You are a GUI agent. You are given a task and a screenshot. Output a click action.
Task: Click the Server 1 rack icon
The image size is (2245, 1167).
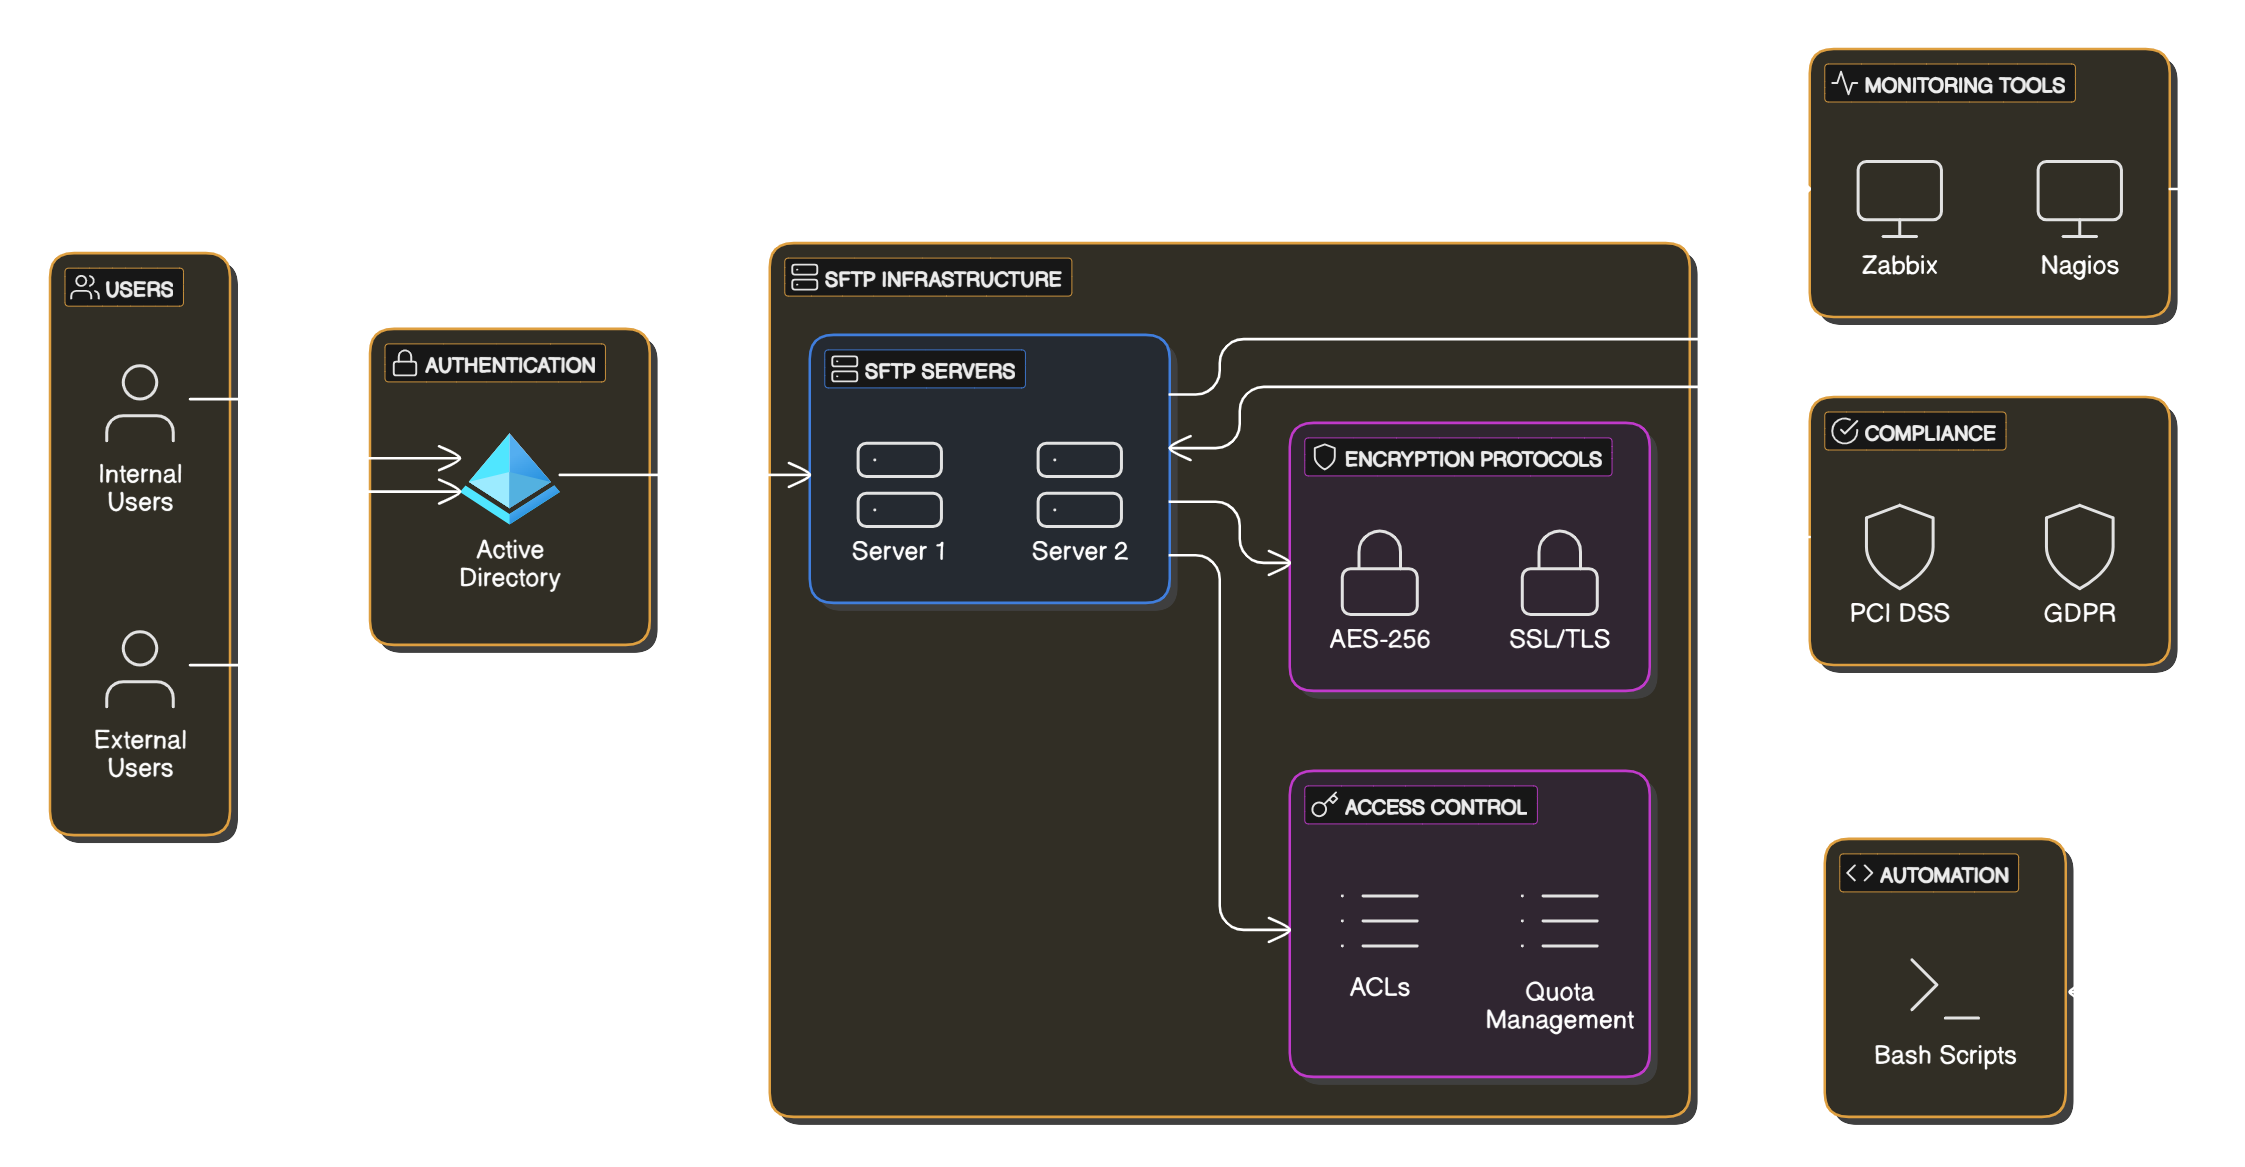pyautogui.click(x=899, y=484)
